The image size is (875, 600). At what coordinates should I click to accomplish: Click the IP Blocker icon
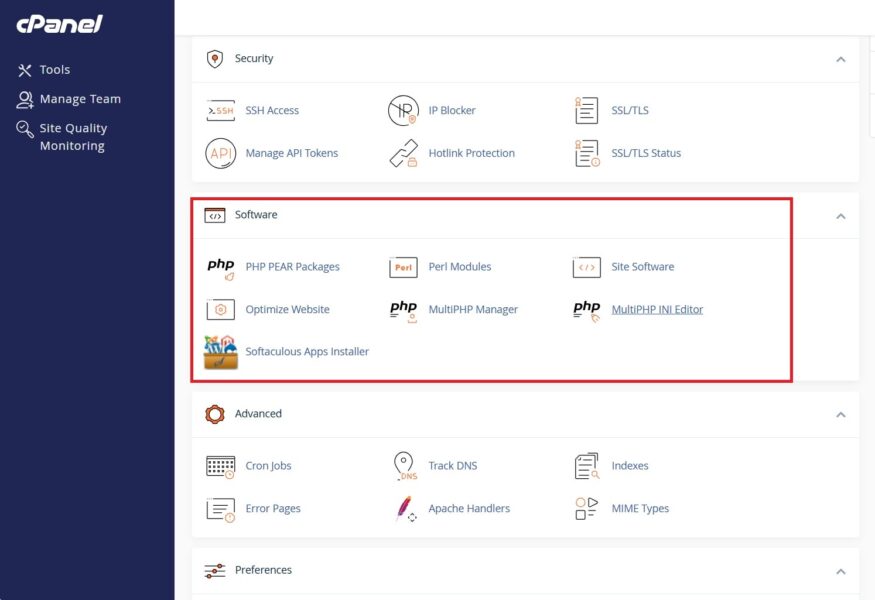coord(403,110)
